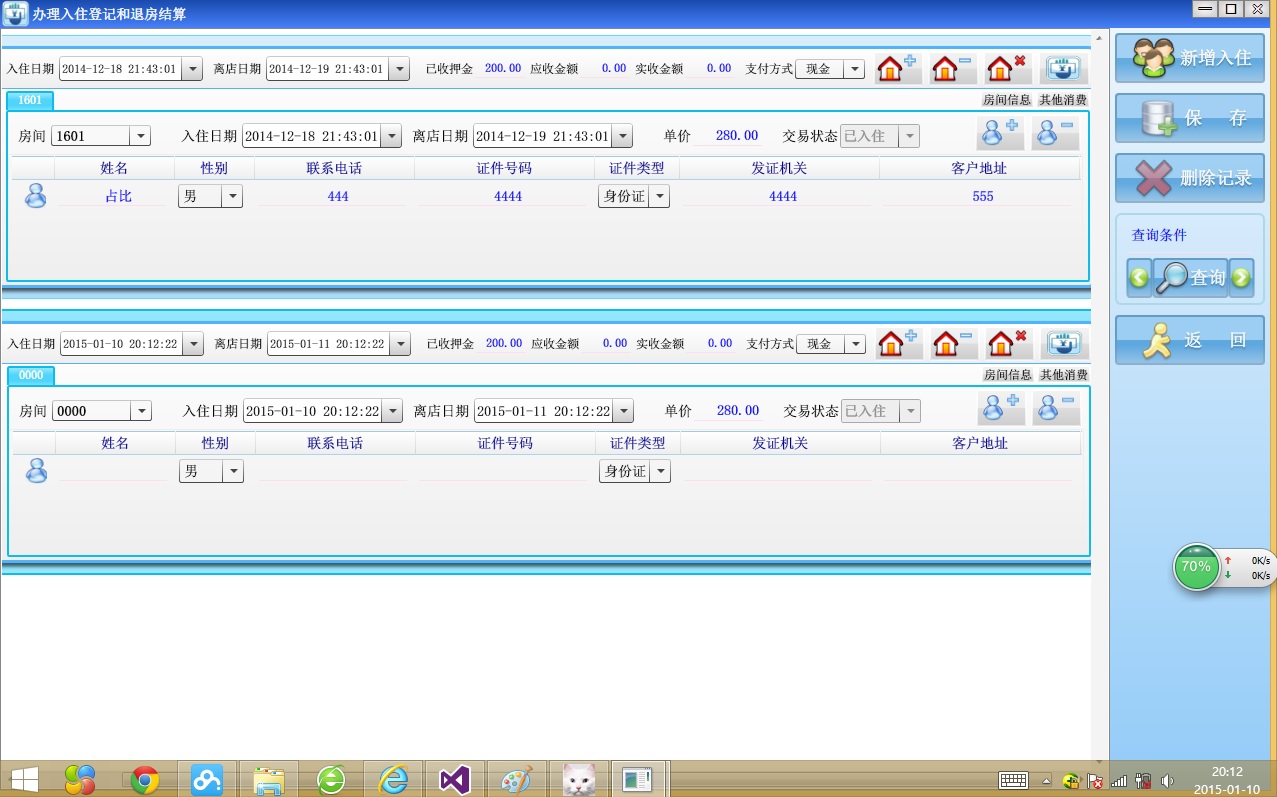Open Chrome from the Windows taskbar
Screen dimensions: 1277x797
click(x=145, y=779)
